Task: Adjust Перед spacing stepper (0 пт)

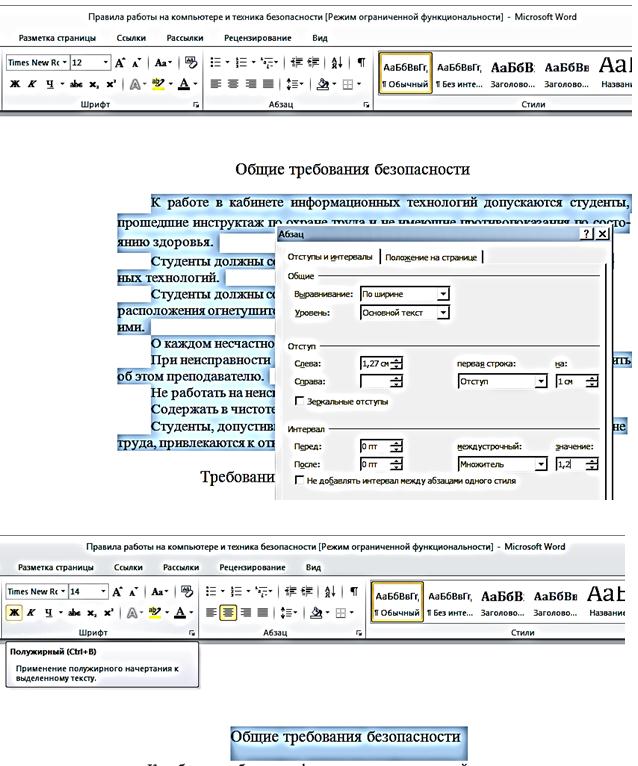Action: (x=397, y=446)
